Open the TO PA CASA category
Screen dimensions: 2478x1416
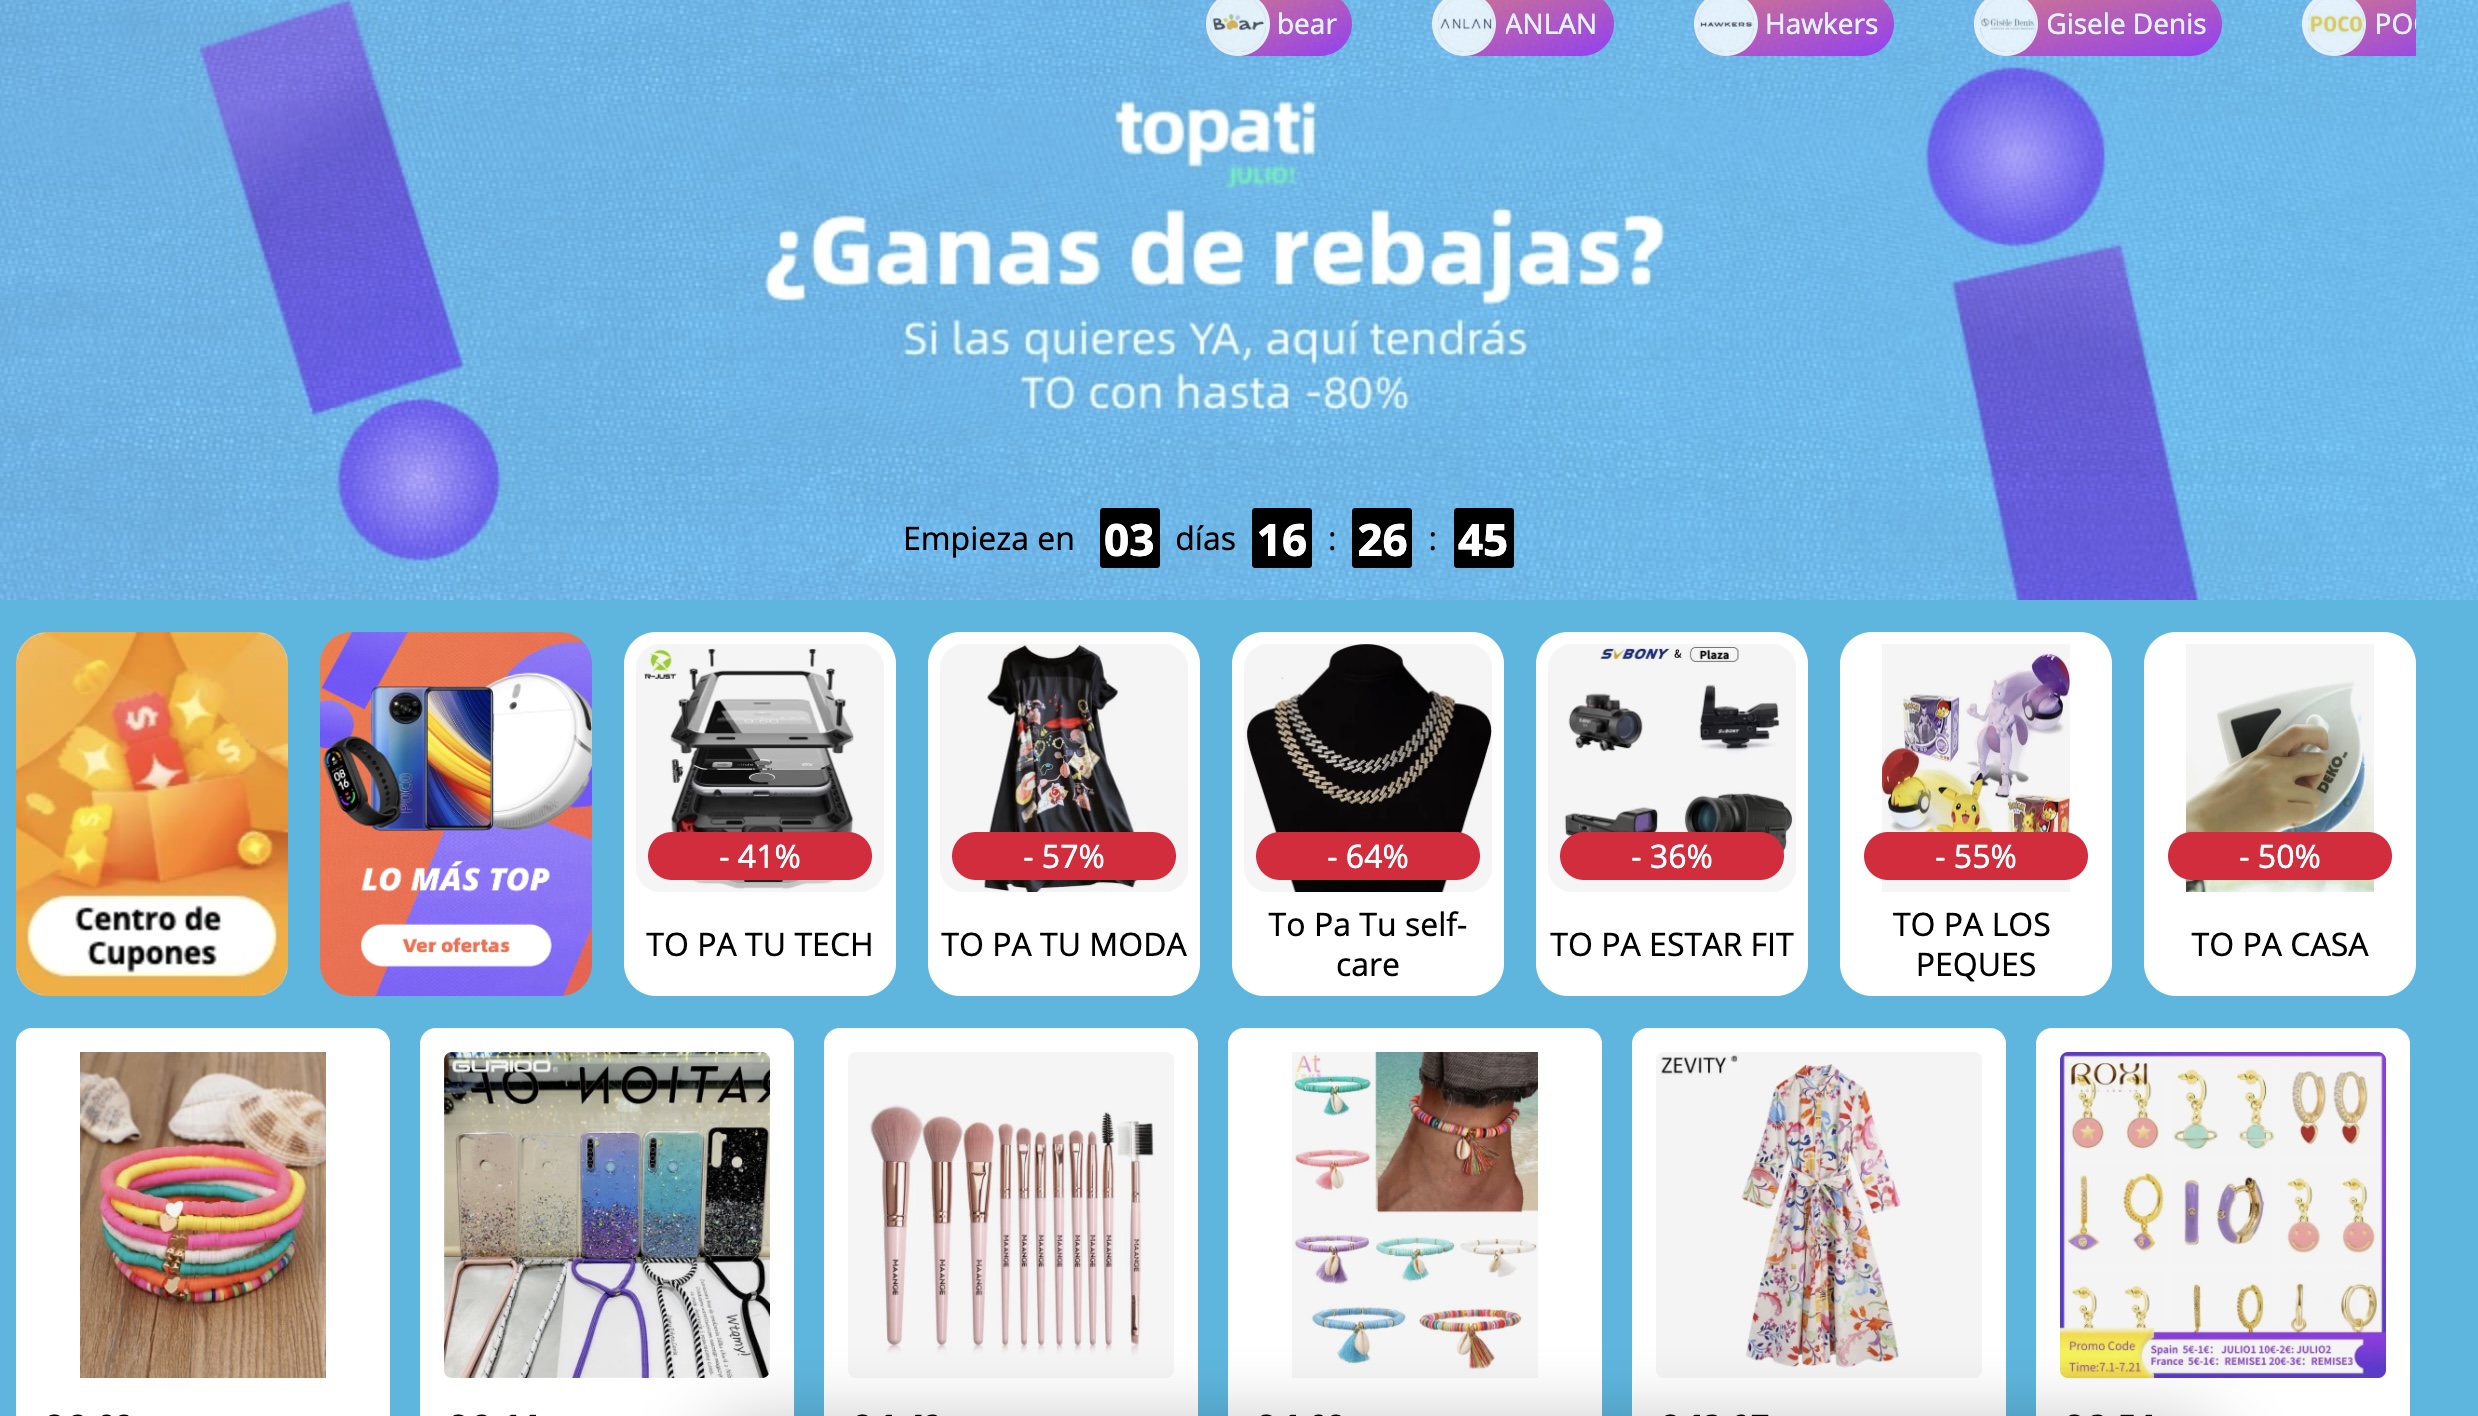tap(2280, 813)
